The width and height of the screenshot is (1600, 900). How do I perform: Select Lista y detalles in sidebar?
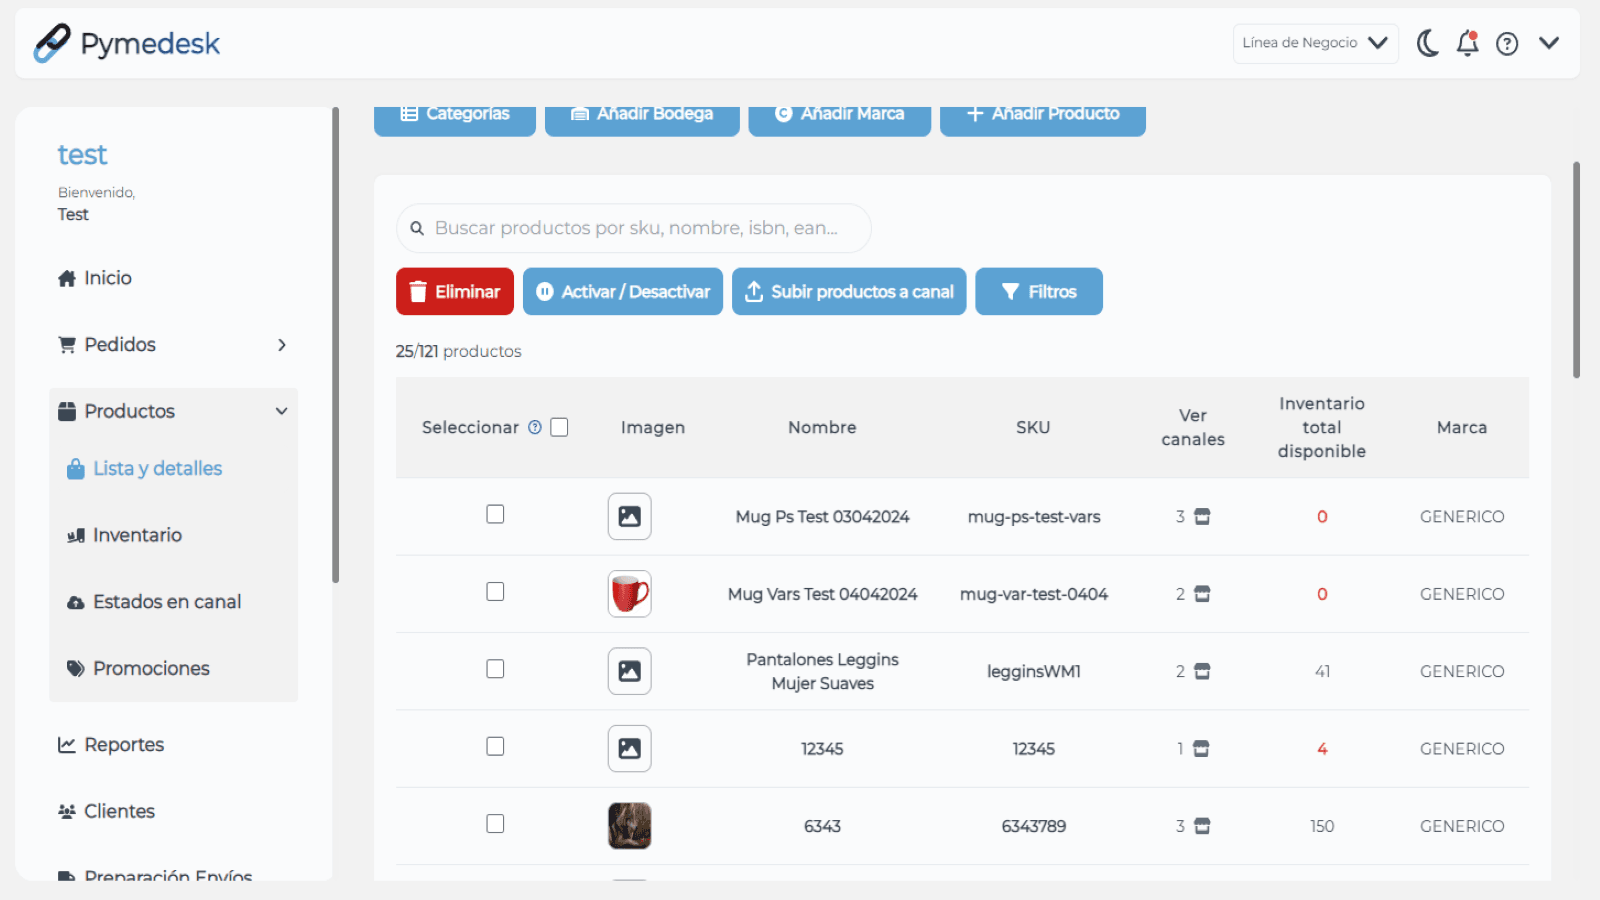[x=157, y=468]
